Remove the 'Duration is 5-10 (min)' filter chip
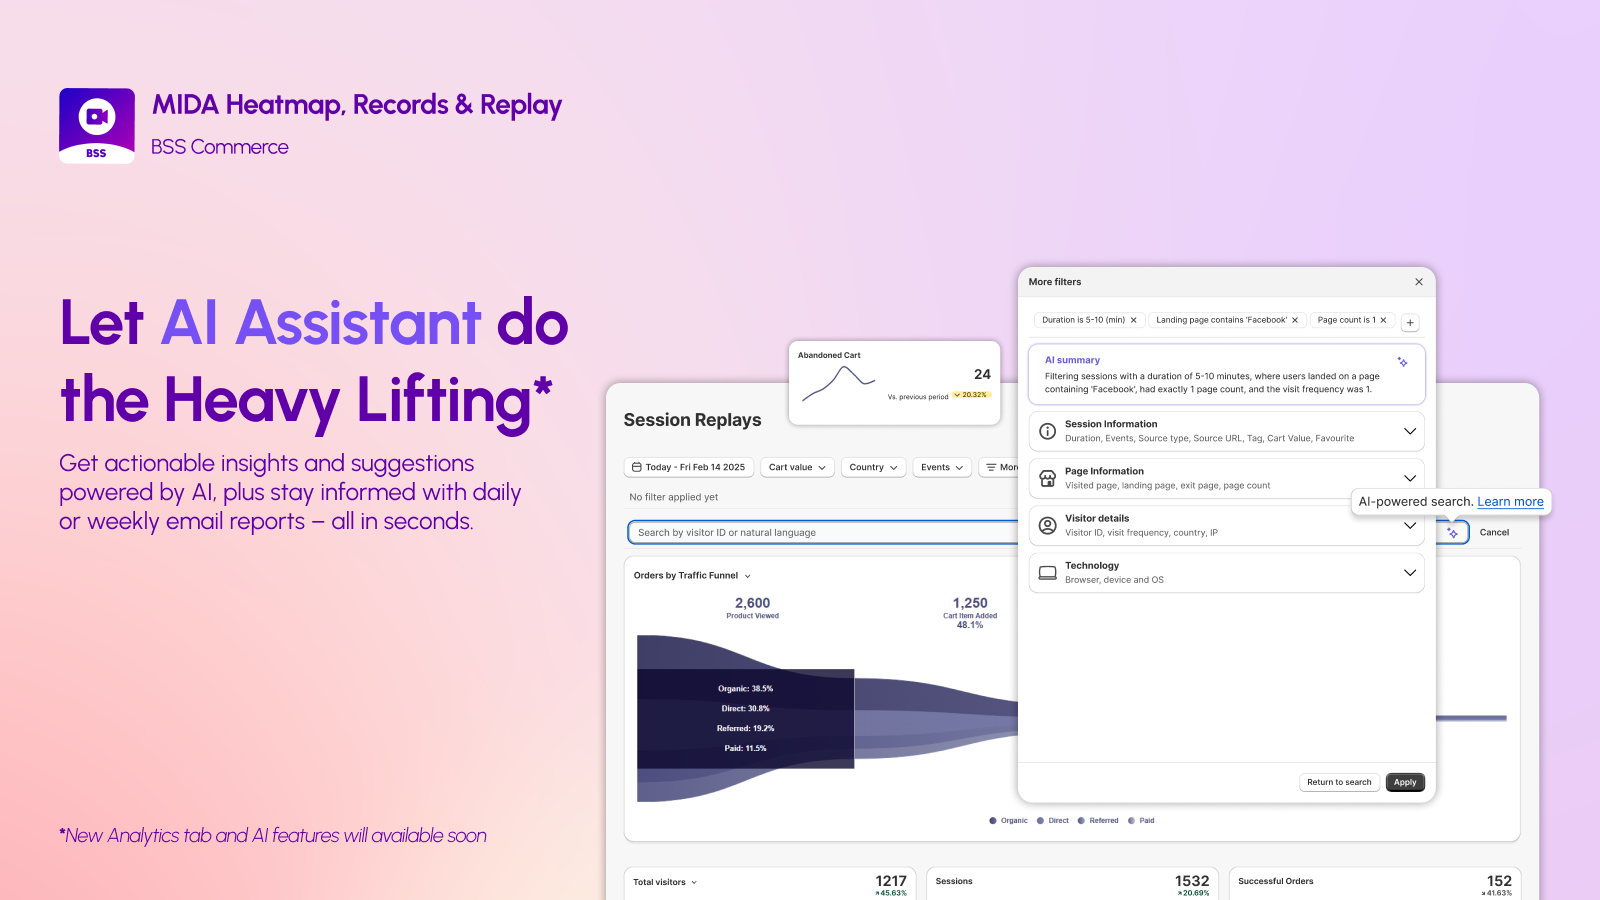Viewport: 1600px width, 900px height. click(x=1134, y=320)
